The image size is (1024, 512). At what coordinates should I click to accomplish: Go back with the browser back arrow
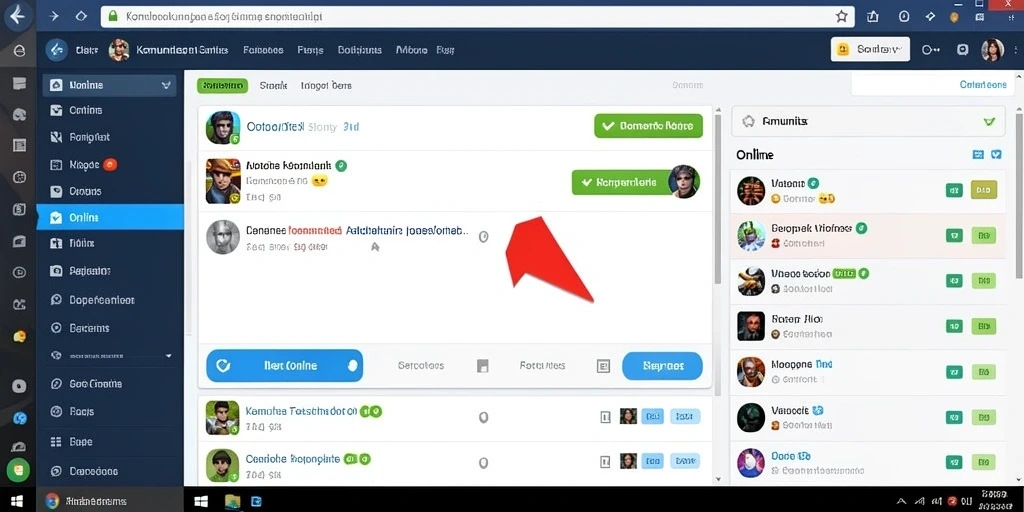pos(18,14)
